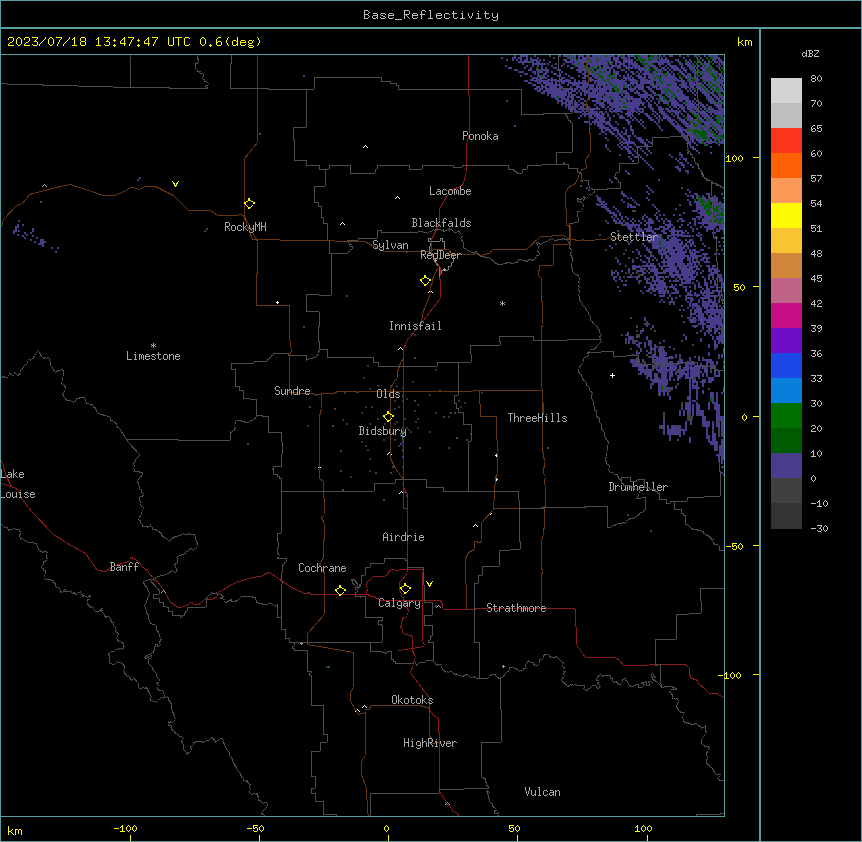Click the -50 tick on right km axis
This screenshot has width=862, height=842.
point(734,546)
